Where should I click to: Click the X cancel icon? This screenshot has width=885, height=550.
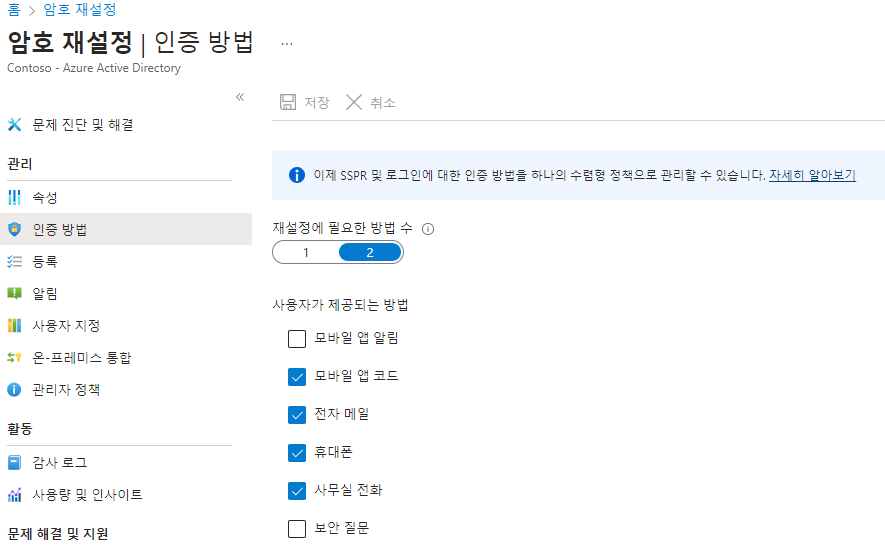click(354, 102)
